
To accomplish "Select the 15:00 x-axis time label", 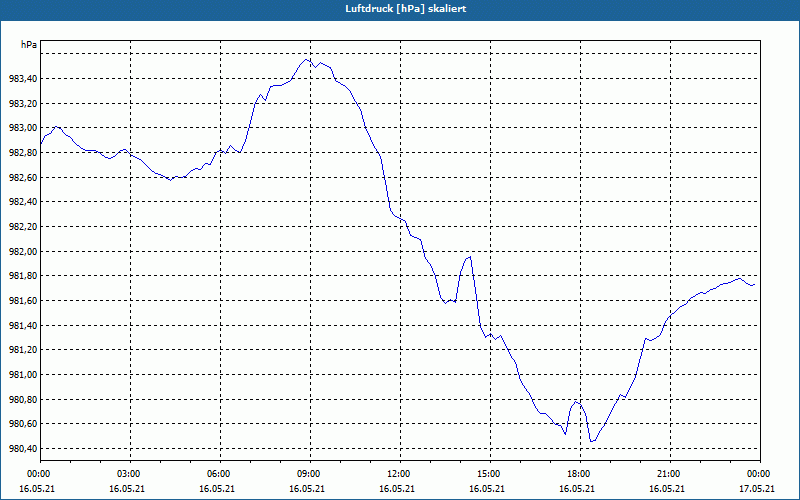I will pos(490,474).
